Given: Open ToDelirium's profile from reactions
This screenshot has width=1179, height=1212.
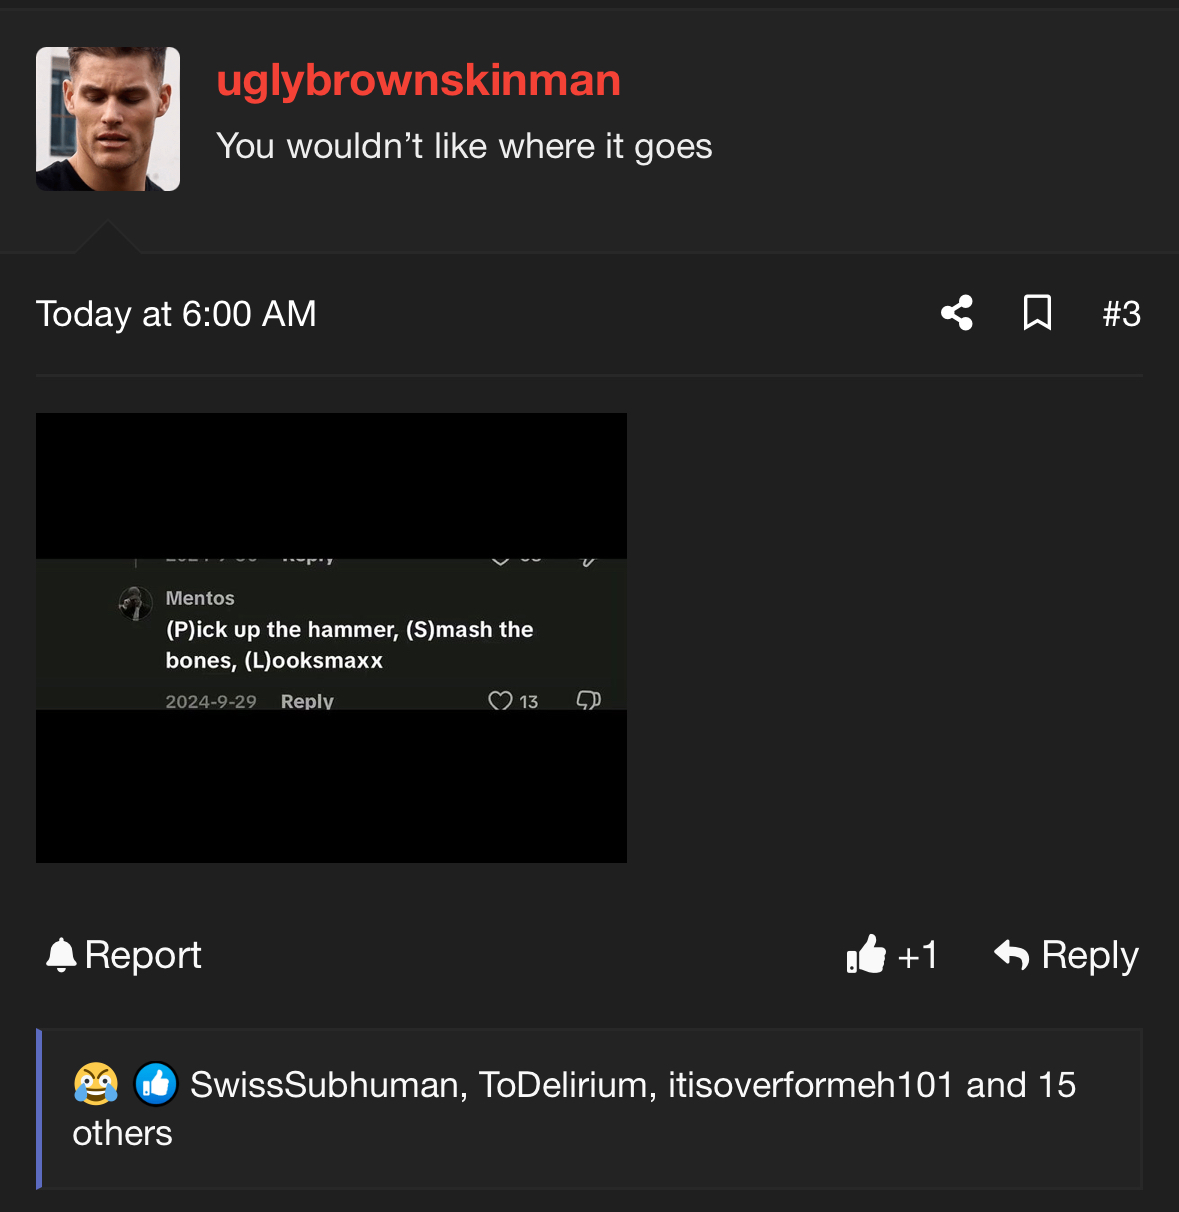Looking at the screenshot, I should pyautogui.click(x=563, y=1085).
